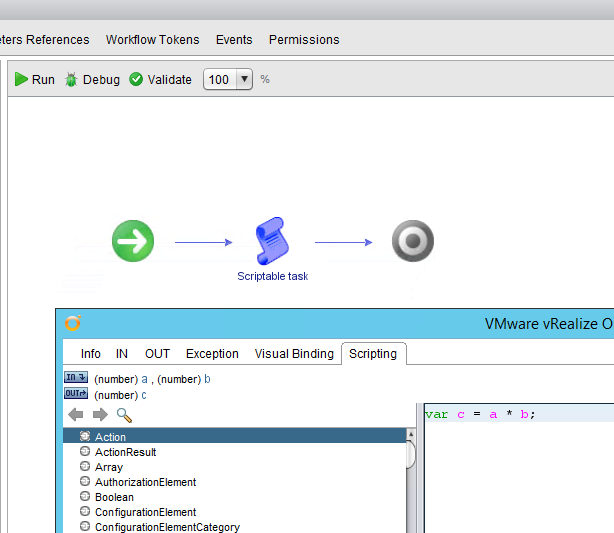The image size is (614, 533).
Task: Click the icon beside Boolean entry
Action: pos(85,496)
